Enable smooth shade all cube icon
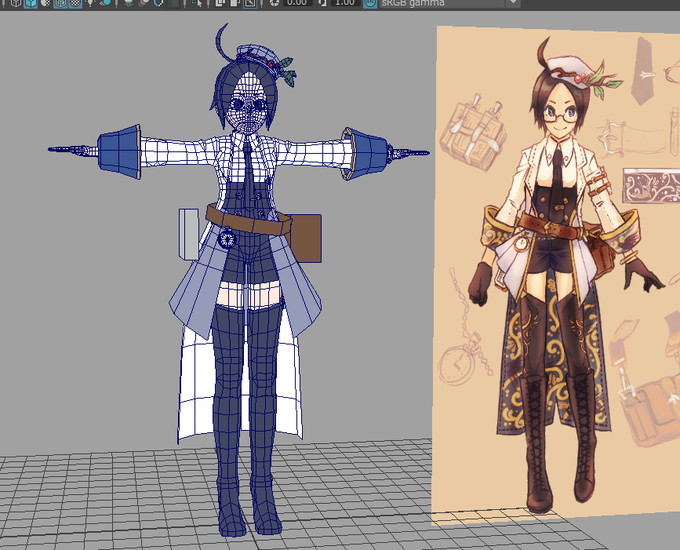680x550 pixels. click(30, 3)
